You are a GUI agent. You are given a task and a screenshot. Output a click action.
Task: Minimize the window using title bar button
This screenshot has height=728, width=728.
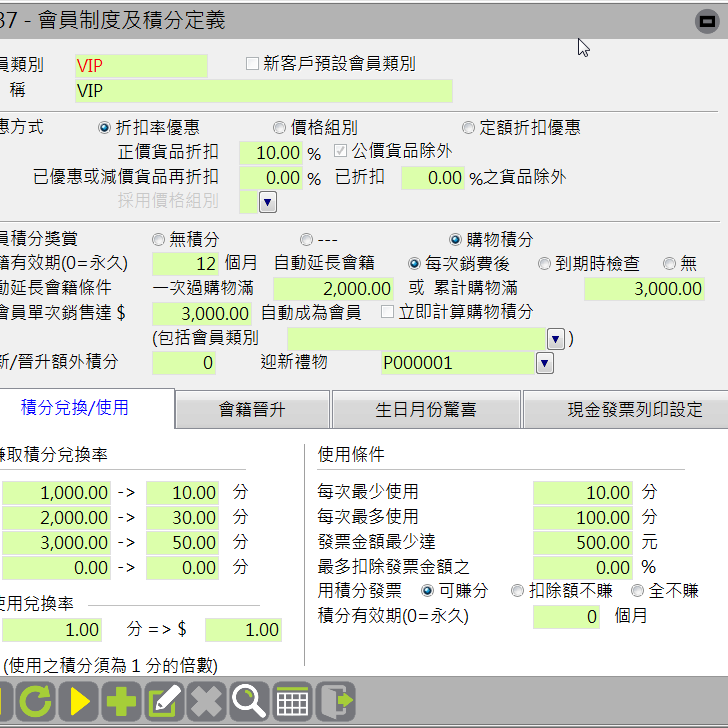point(704,19)
